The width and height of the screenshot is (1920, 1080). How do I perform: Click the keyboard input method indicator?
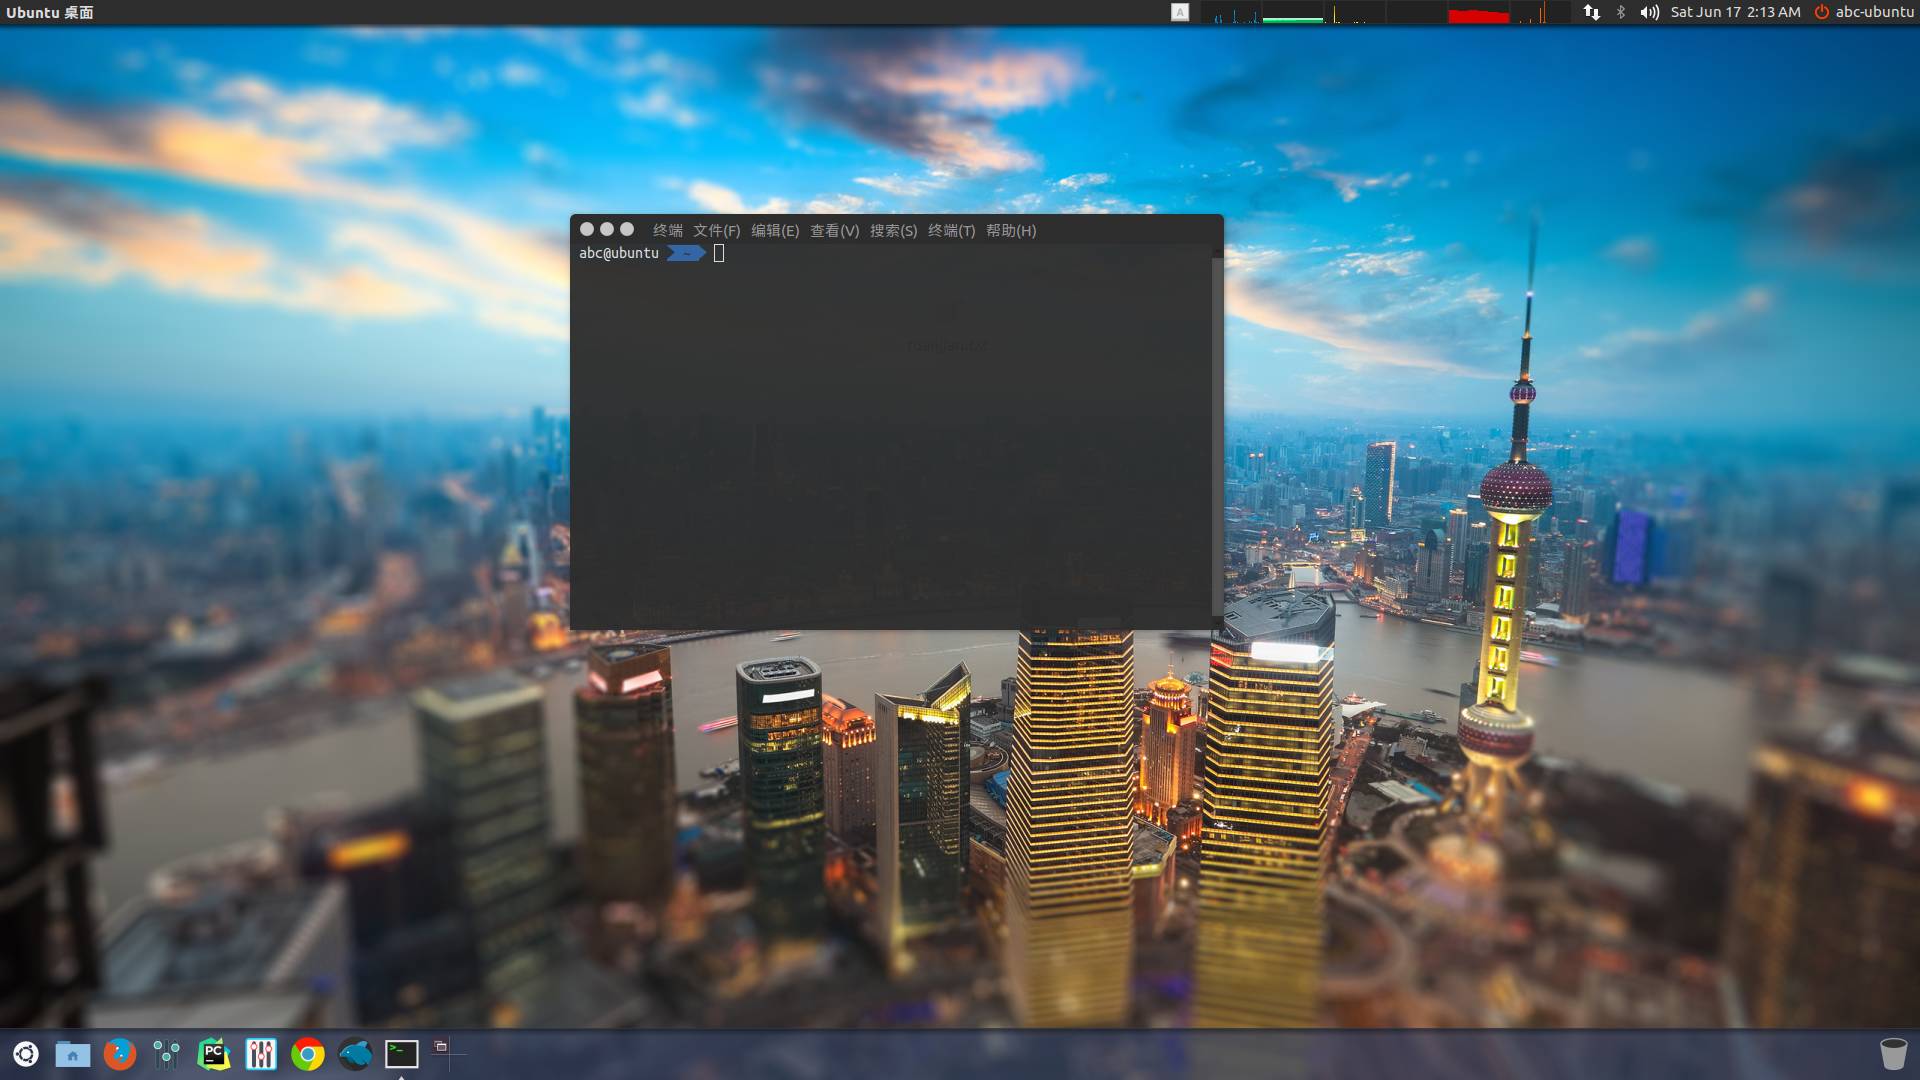pos(1180,12)
